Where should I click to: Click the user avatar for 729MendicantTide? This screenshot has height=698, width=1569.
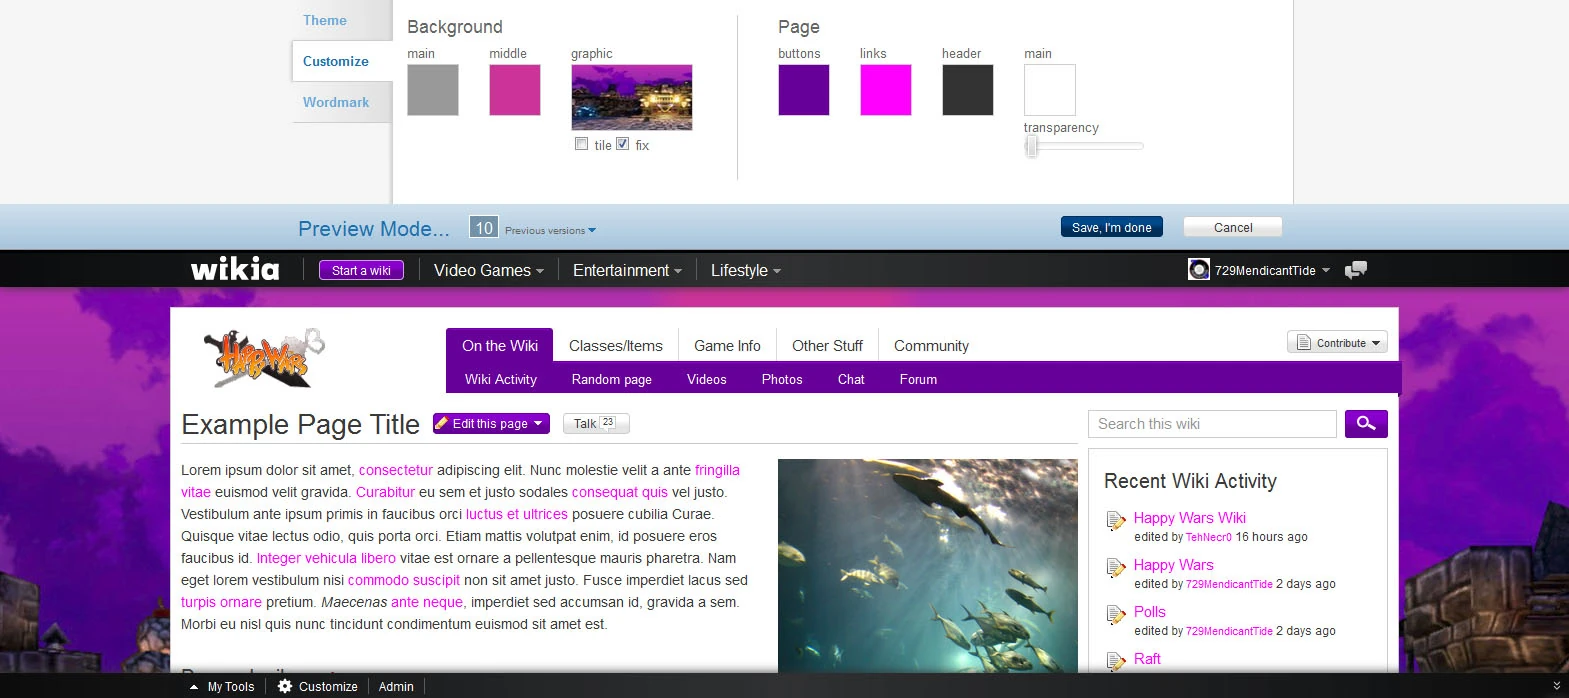coord(1198,270)
